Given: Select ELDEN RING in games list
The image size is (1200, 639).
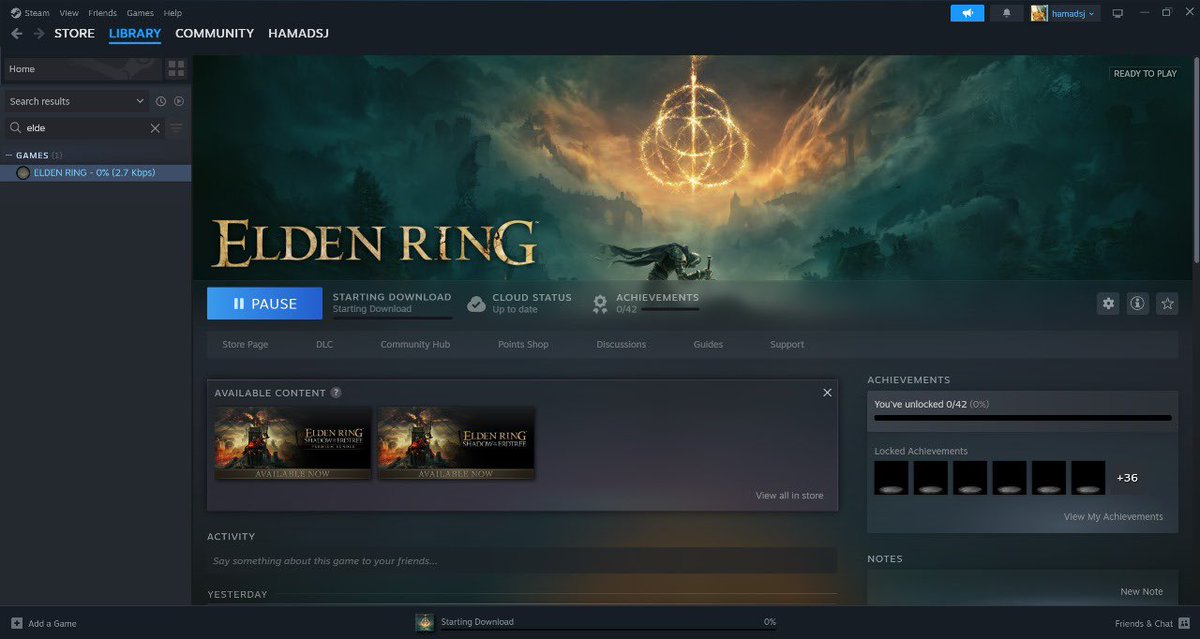Looking at the screenshot, I should point(95,173).
